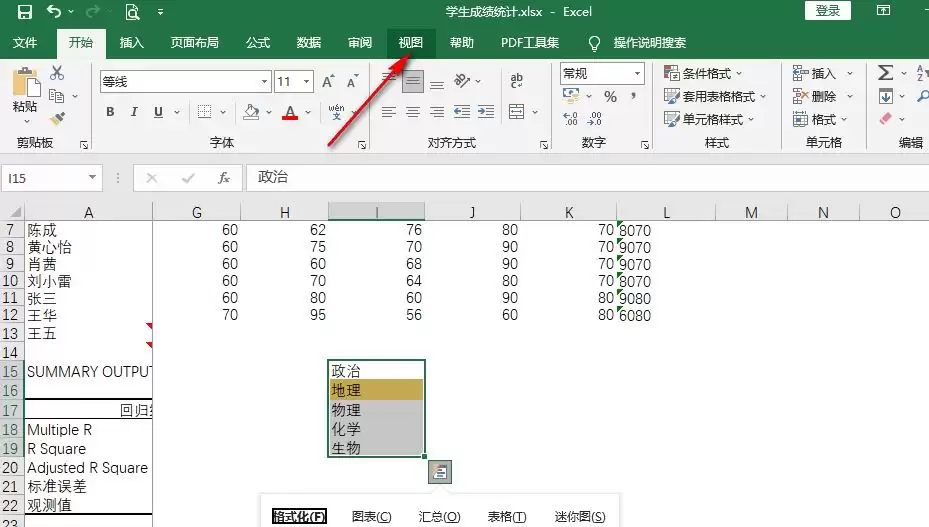This screenshot has width=929, height=527.
Task: Show phonetic guide with the wén icon
Action: point(336,111)
